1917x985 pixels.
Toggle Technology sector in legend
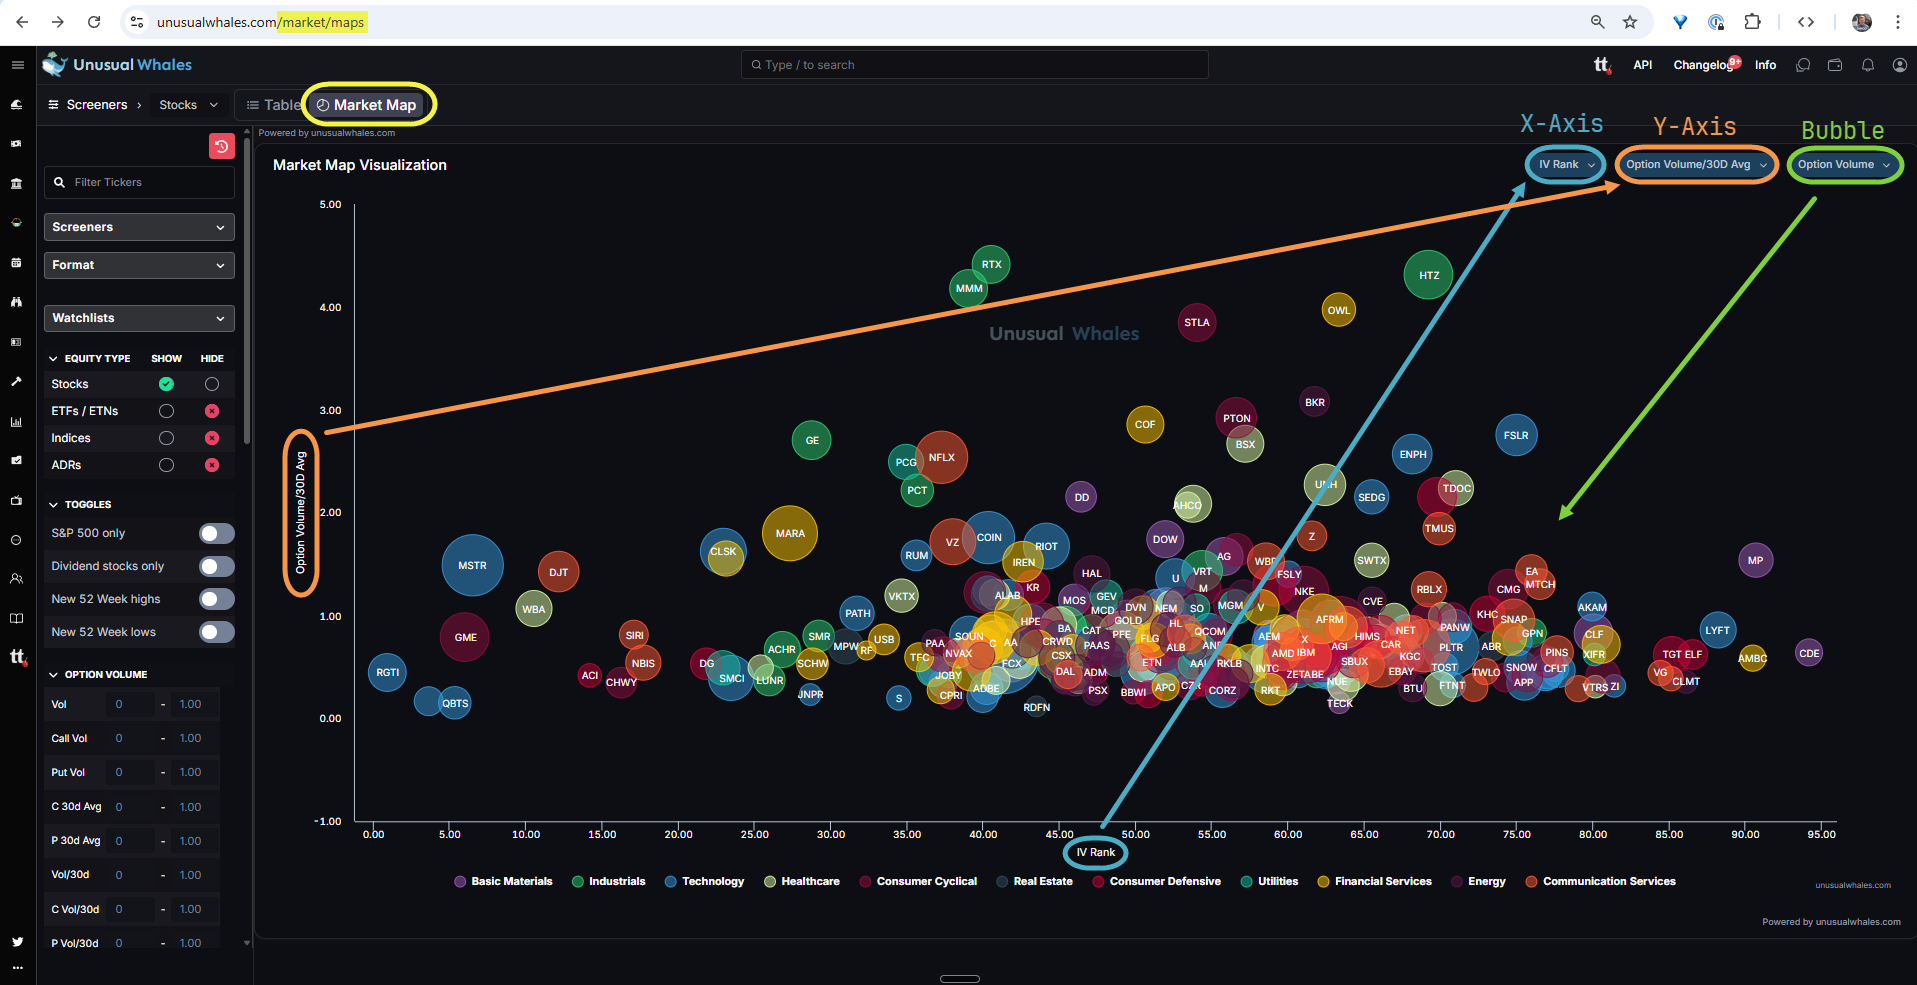(x=704, y=882)
